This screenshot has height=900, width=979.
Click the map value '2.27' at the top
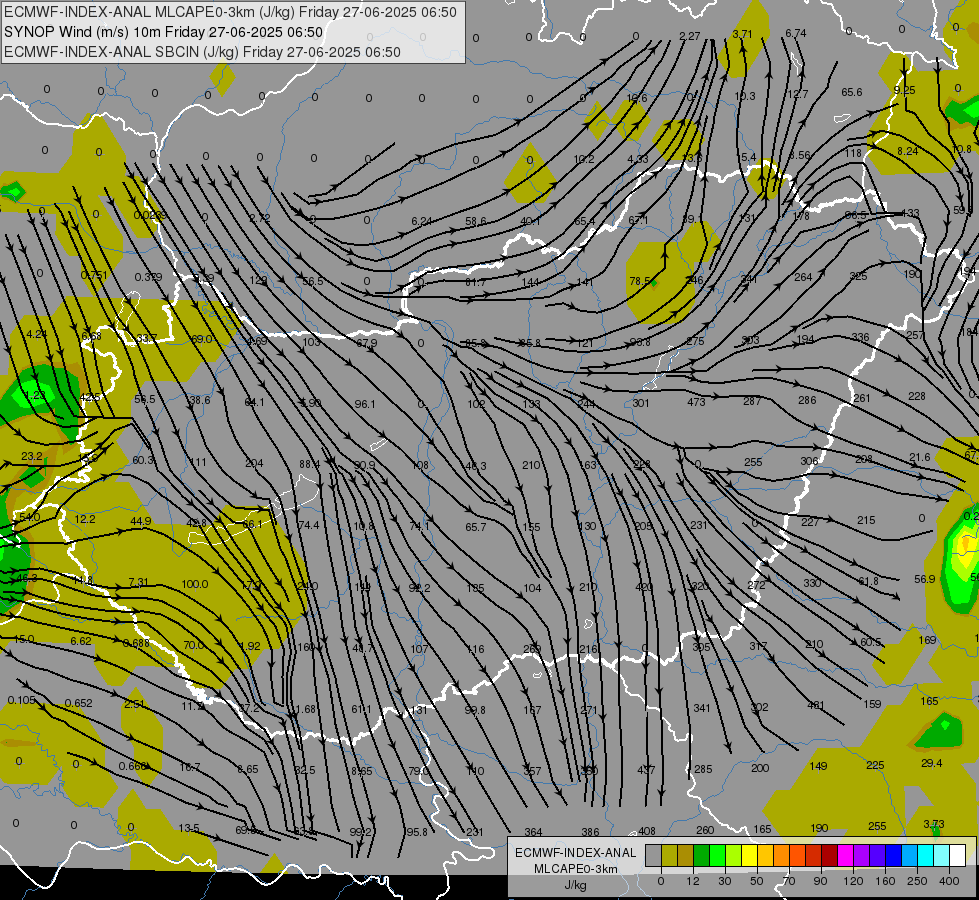tap(689, 36)
